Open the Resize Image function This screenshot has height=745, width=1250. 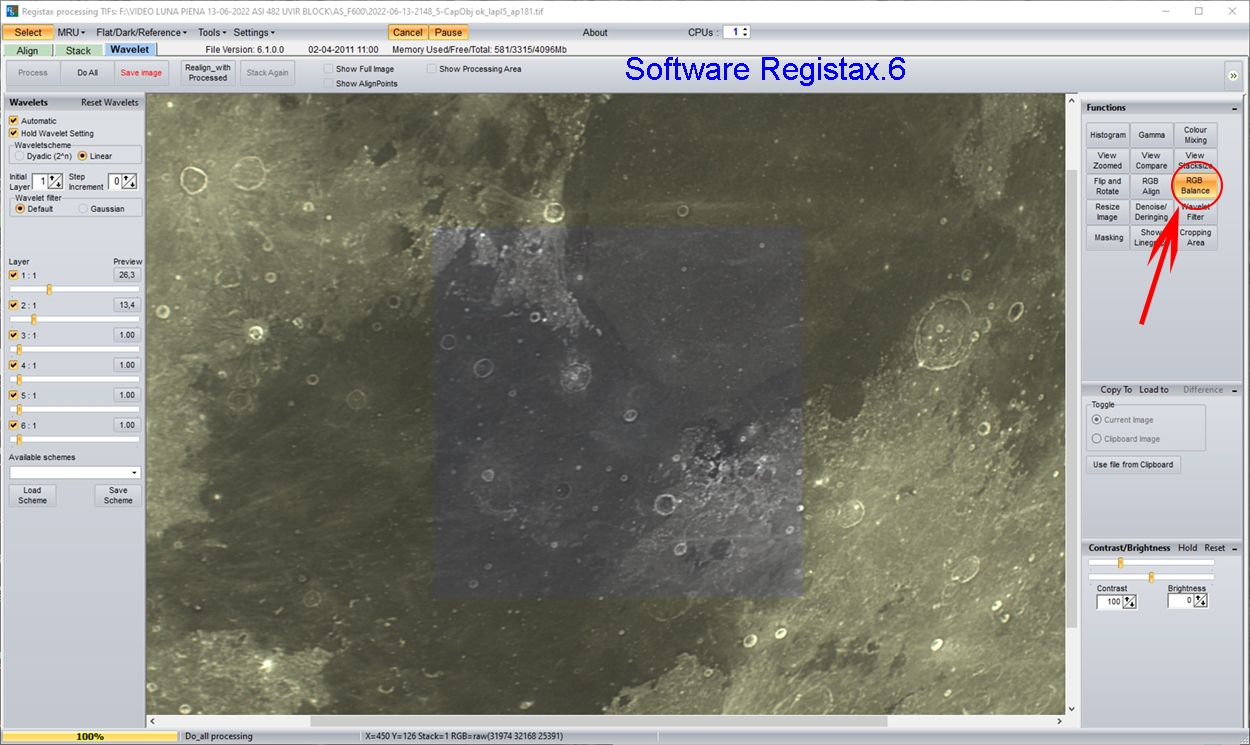[1108, 212]
